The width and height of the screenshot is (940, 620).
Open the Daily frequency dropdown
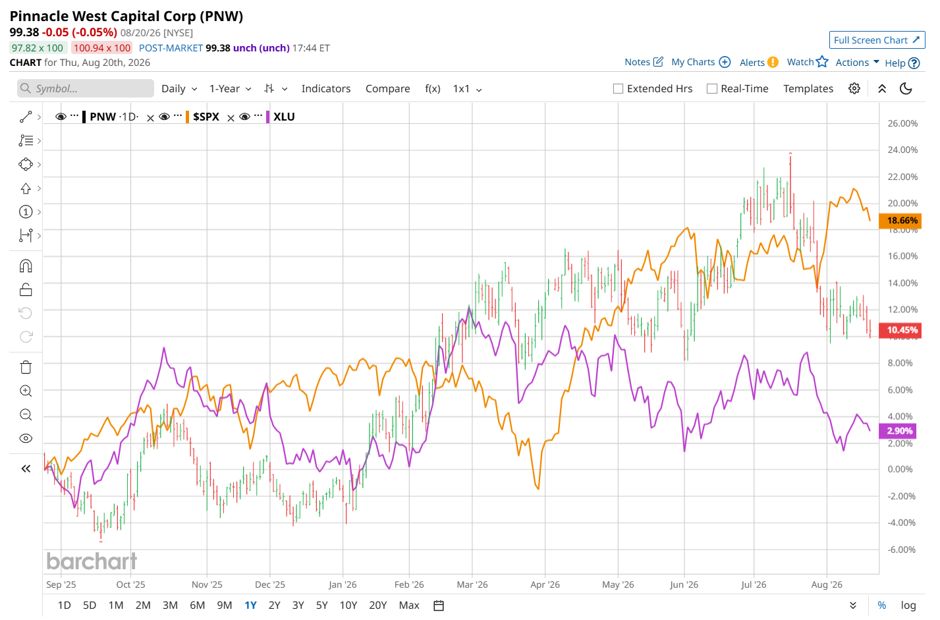179,89
